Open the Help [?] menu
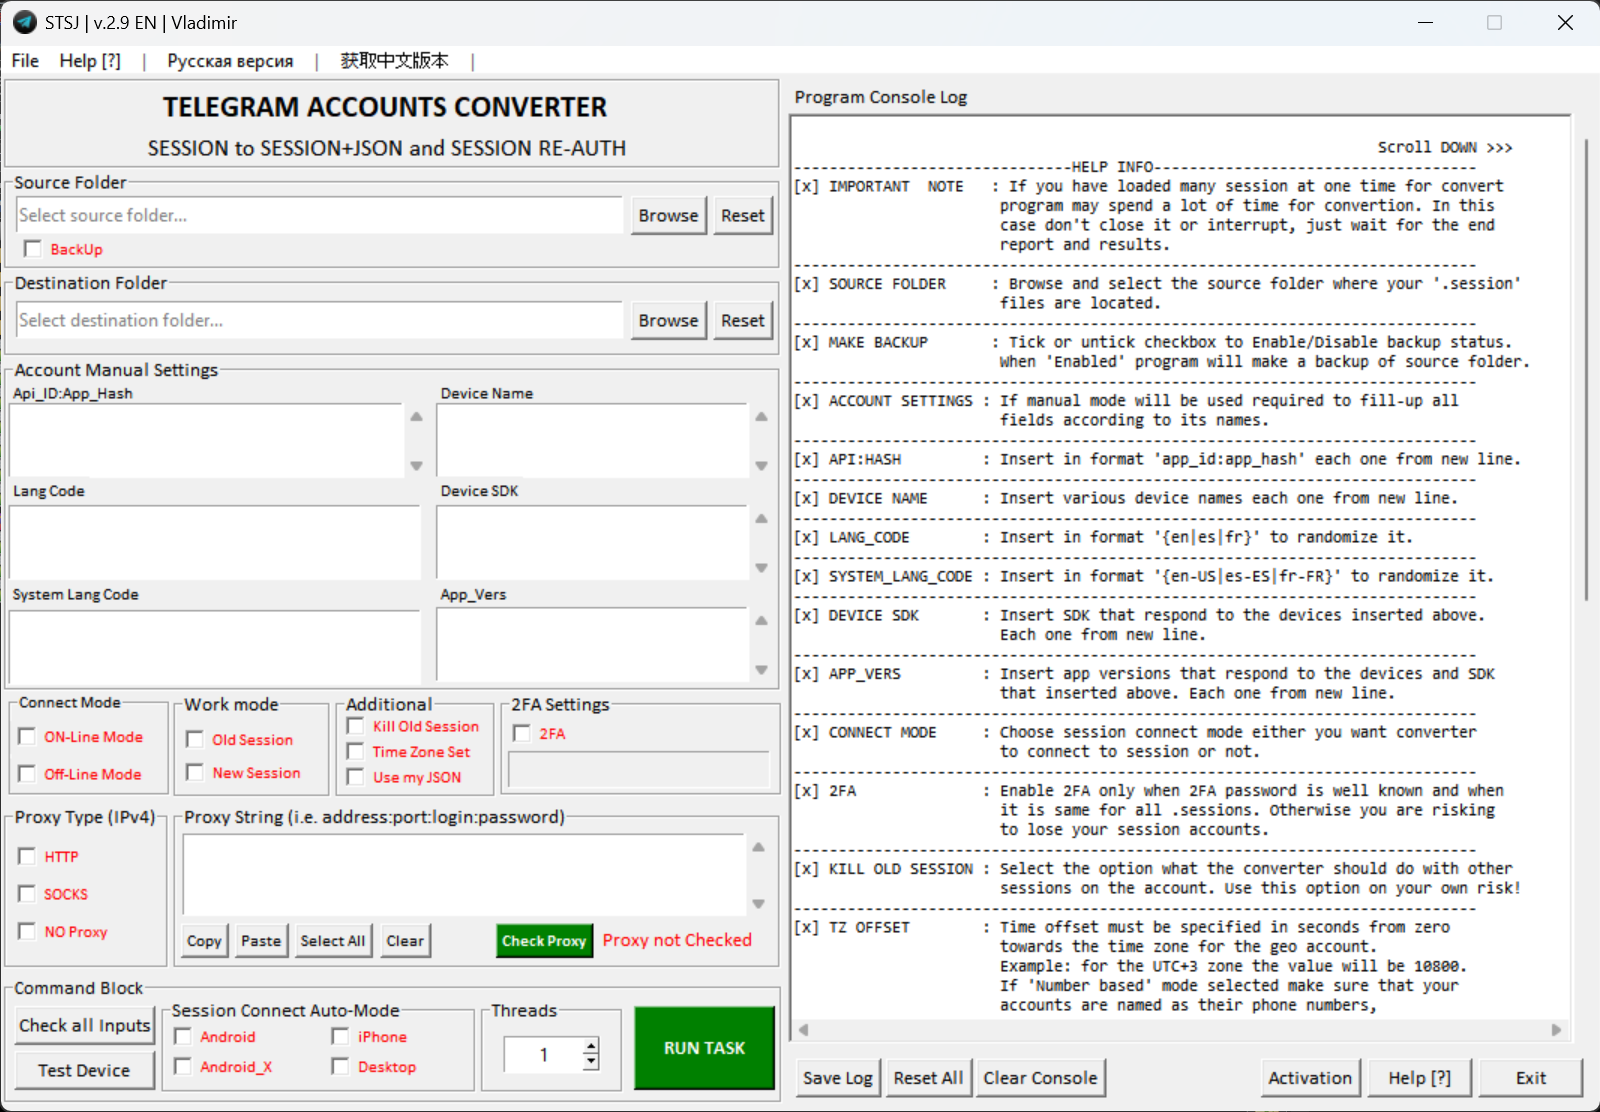This screenshot has height=1112, width=1600. click(90, 61)
